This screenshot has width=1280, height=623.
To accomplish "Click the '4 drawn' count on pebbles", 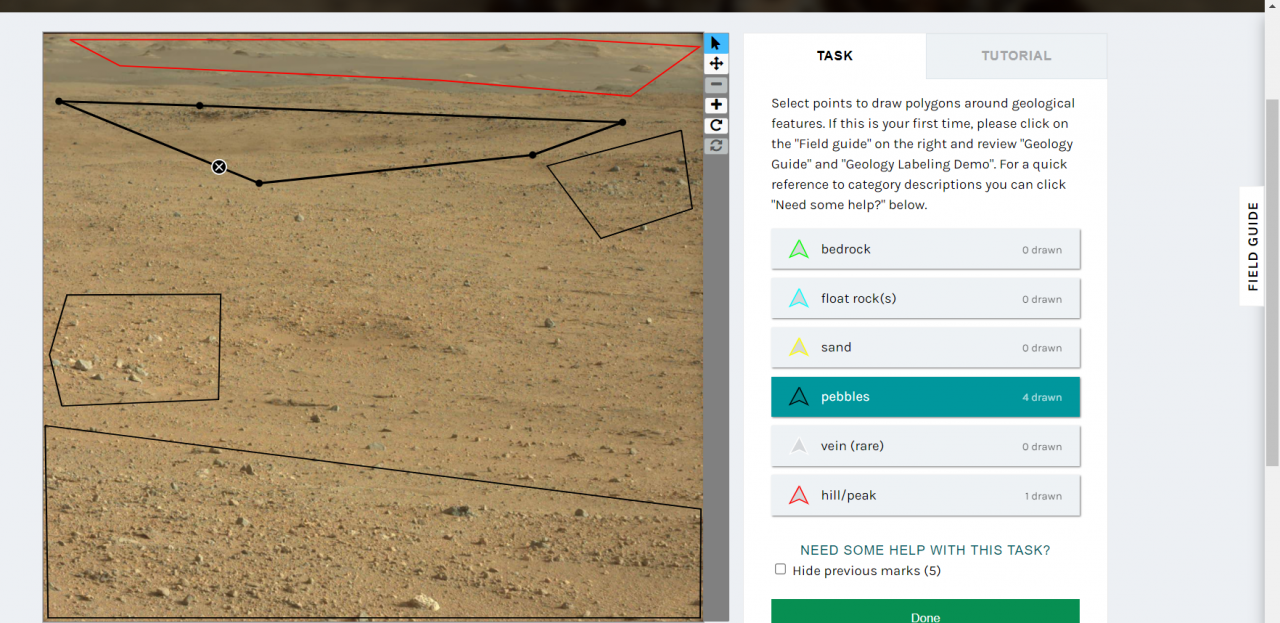I will pos(1042,398).
